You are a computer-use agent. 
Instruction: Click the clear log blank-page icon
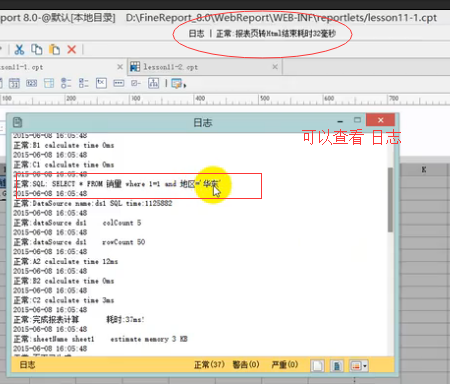(x=317, y=366)
